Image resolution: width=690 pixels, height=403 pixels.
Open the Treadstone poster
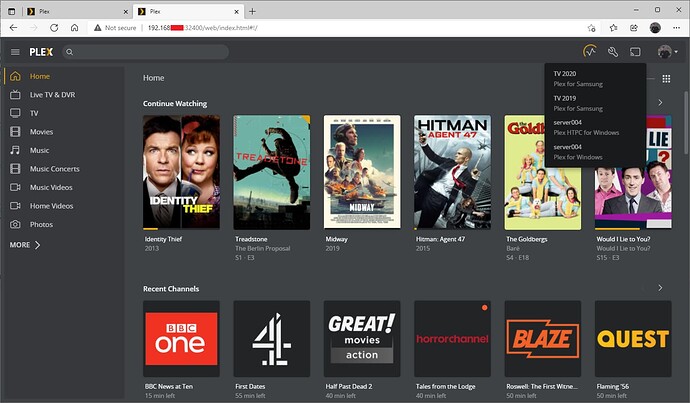click(272, 172)
